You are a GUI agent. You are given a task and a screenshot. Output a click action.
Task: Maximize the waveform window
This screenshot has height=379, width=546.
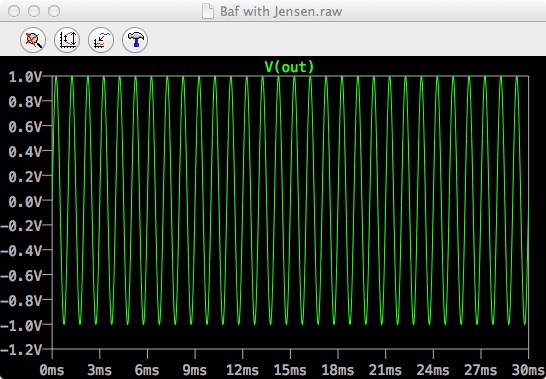point(54,11)
